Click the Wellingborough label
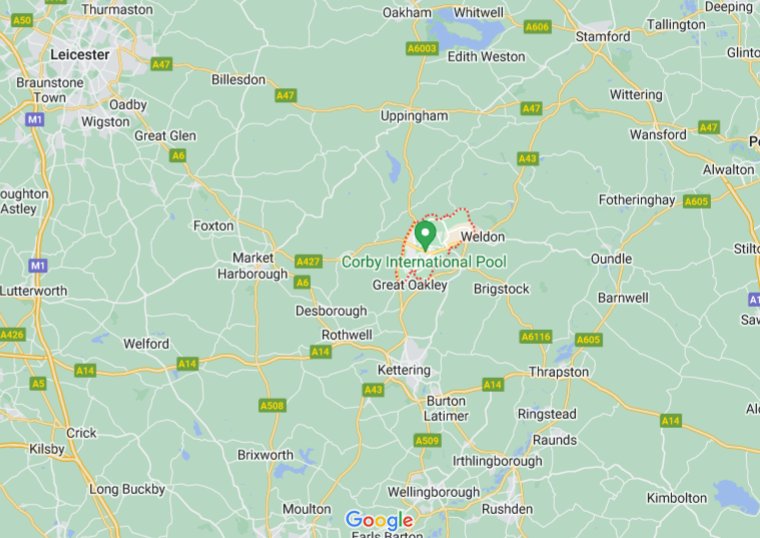This screenshot has width=760, height=538. coord(433,492)
